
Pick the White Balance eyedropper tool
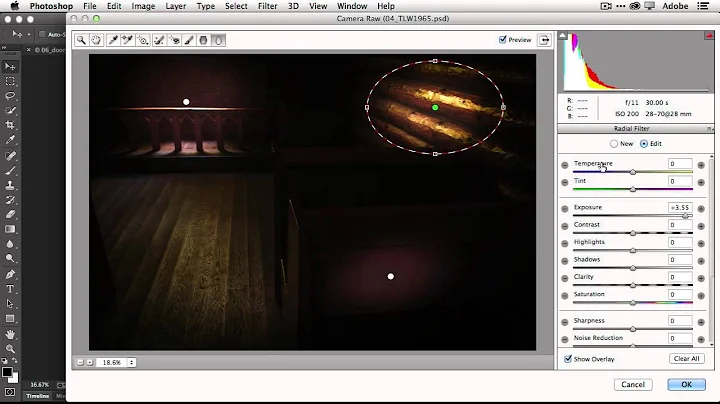[x=112, y=40]
